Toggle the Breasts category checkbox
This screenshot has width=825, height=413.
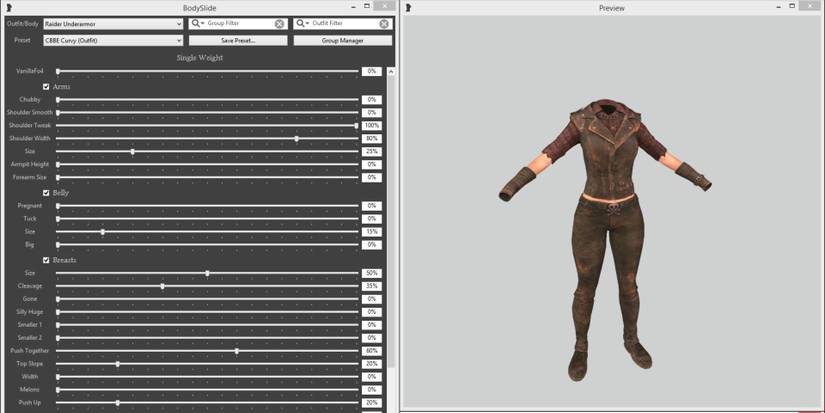coord(46,260)
